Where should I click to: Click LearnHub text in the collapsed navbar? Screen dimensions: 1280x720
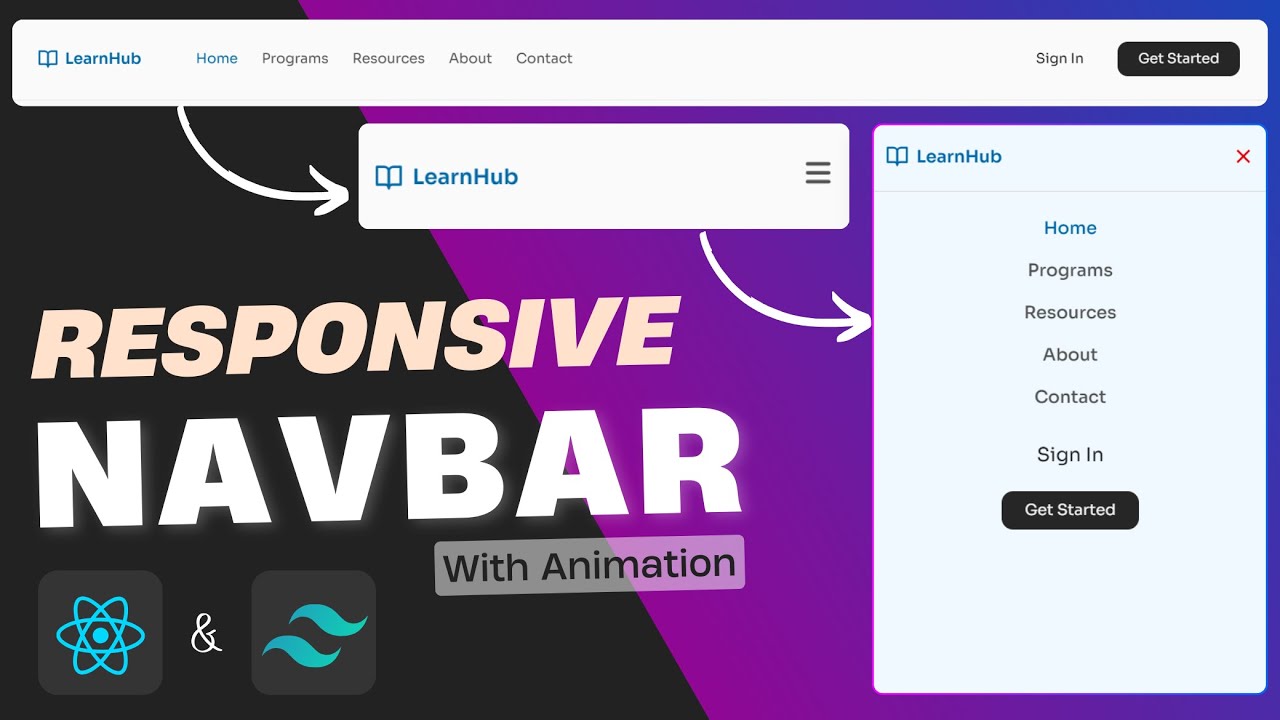[465, 177]
